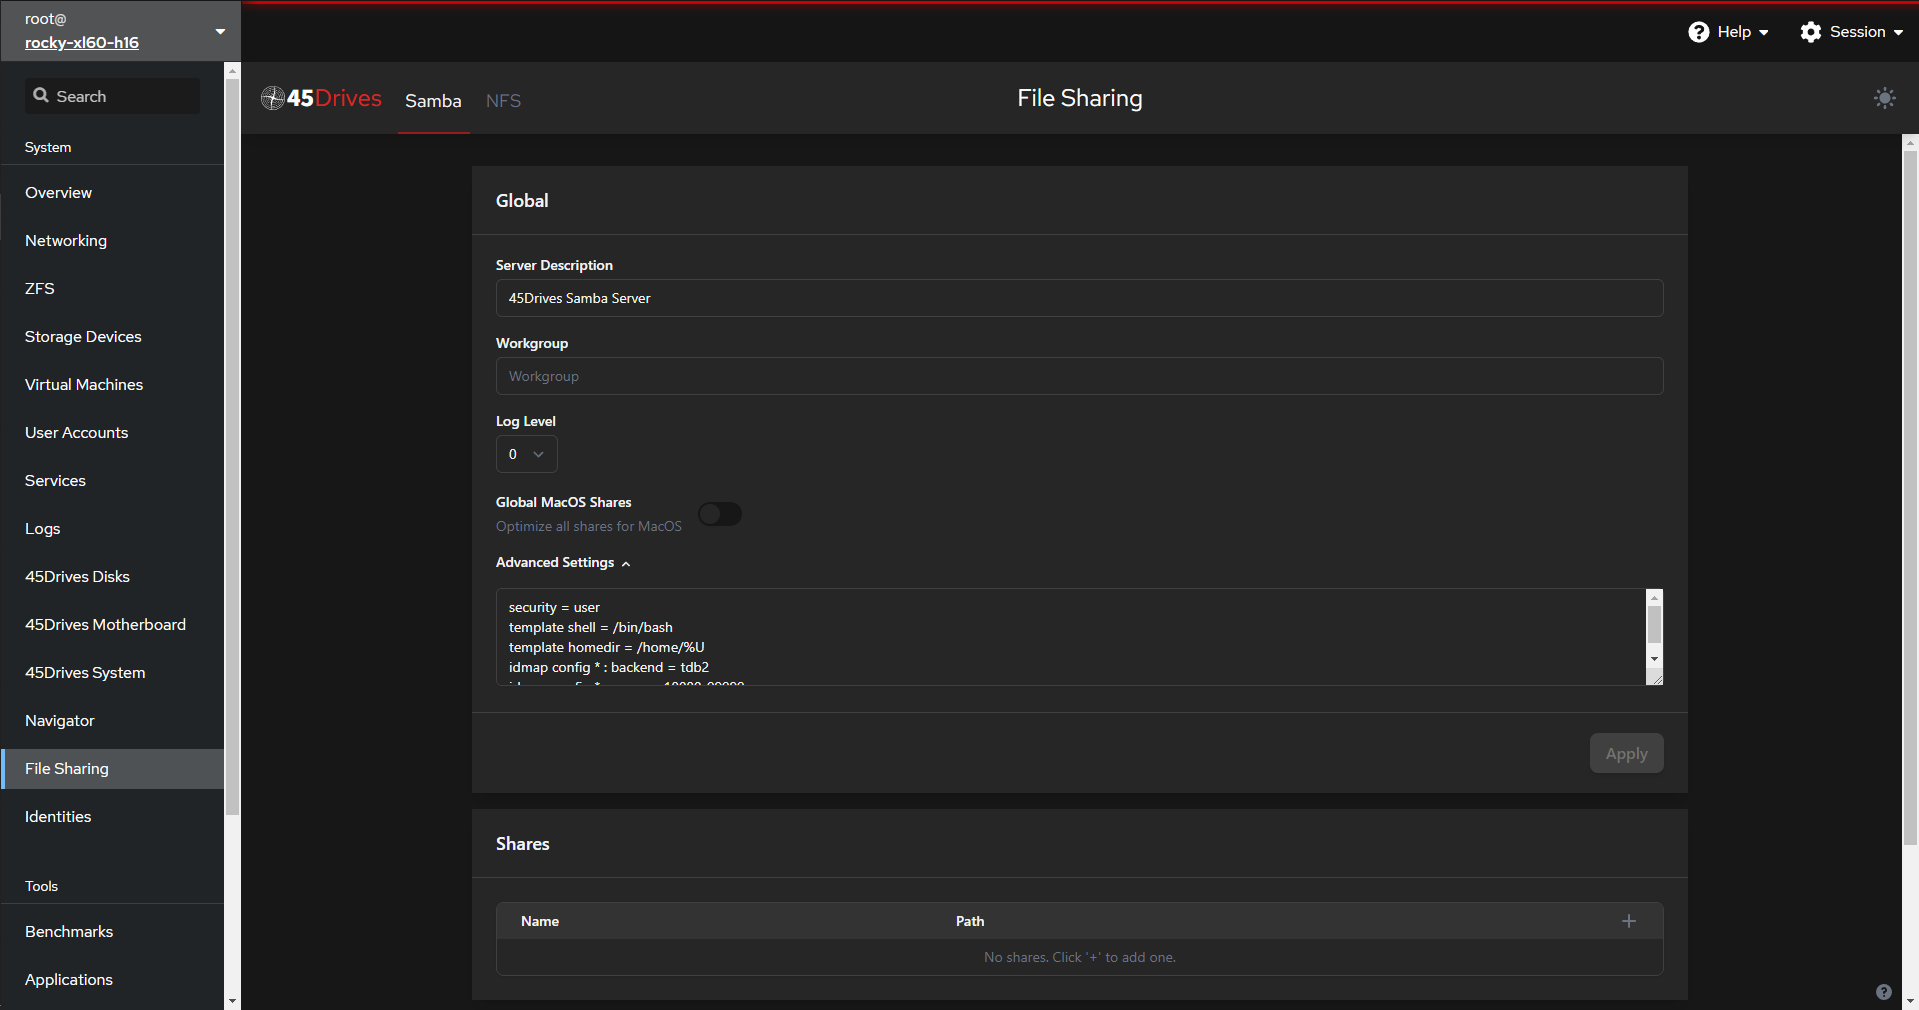This screenshot has width=1919, height=1010.
Task: Click 'No shares' message text
Action: pos(1079,957)
